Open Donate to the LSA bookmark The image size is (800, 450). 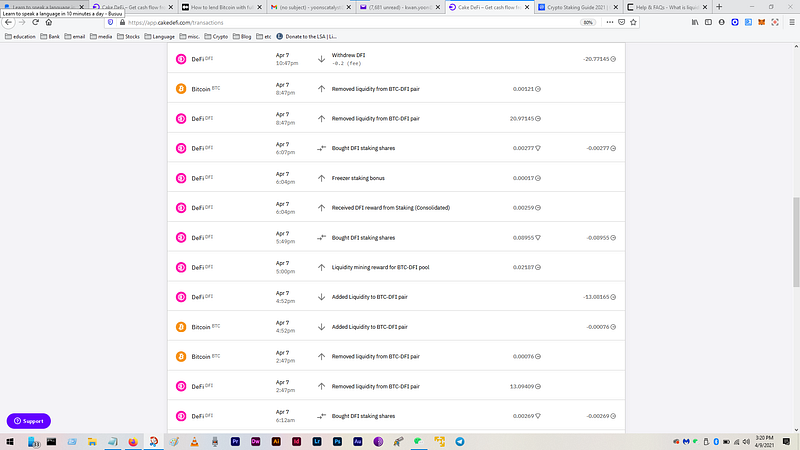306,37
